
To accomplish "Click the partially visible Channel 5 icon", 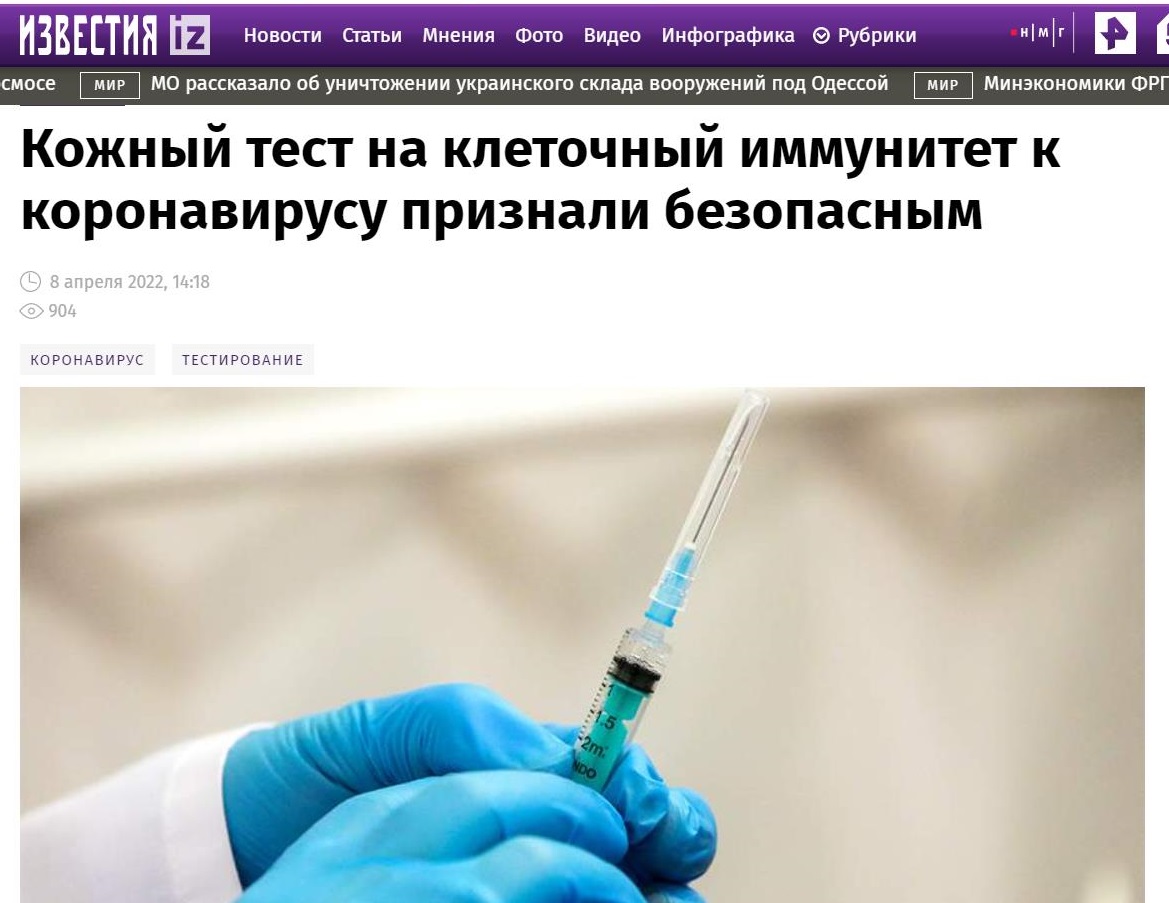I will pyautogui.click(x=1163, y=34).
